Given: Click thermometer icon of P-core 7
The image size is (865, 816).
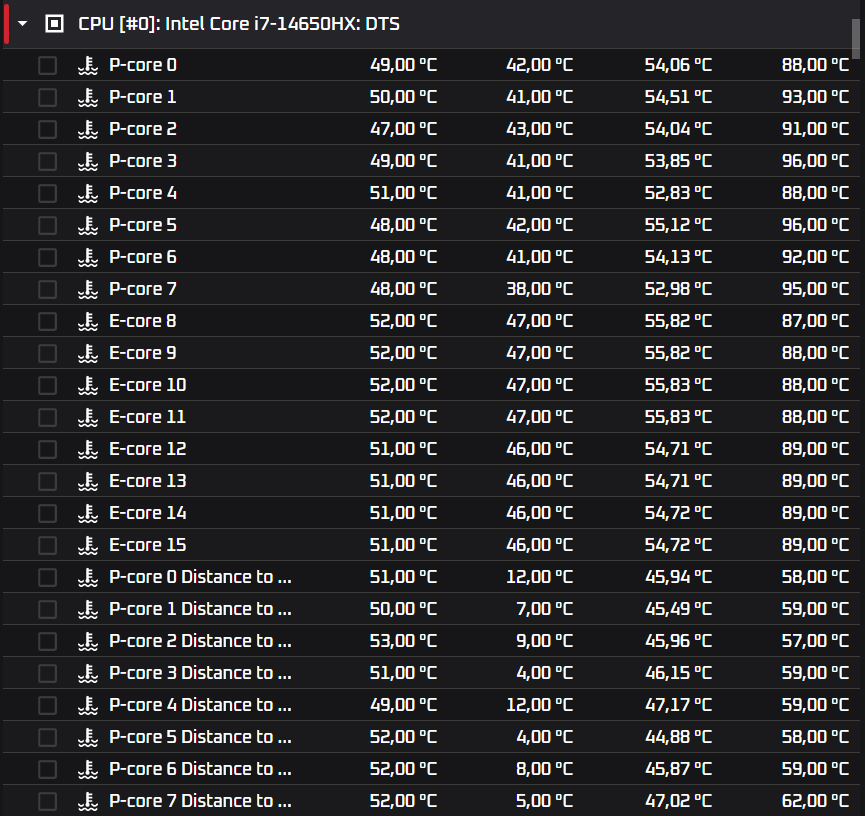Looking at the screenshot, I should point(88,289).
